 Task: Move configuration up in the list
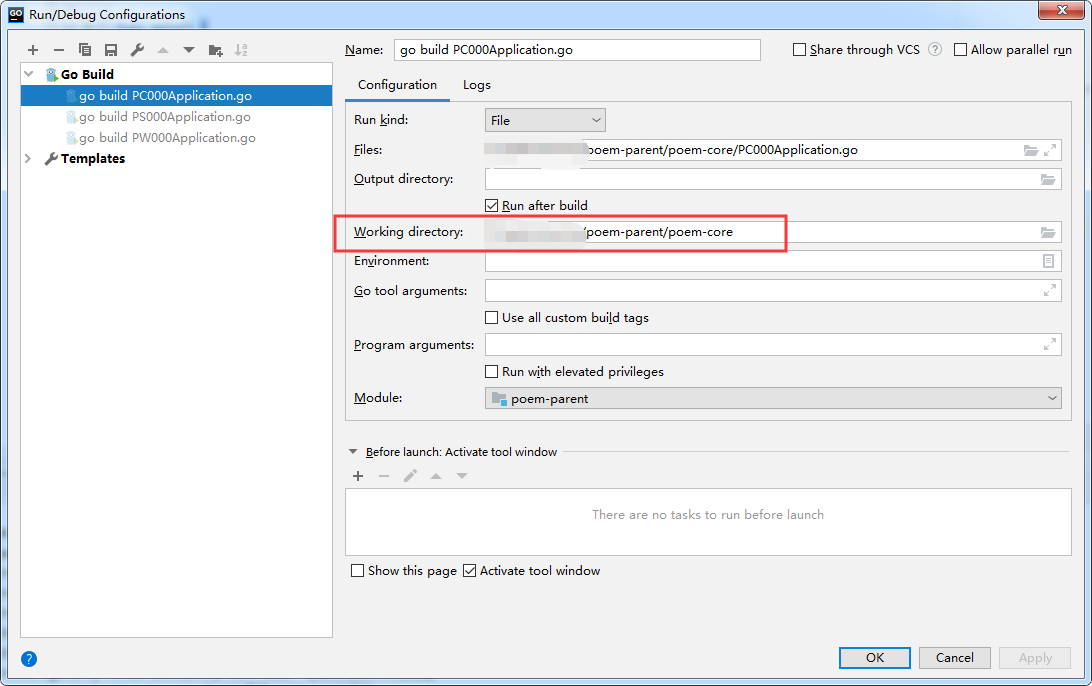(163, 50)
